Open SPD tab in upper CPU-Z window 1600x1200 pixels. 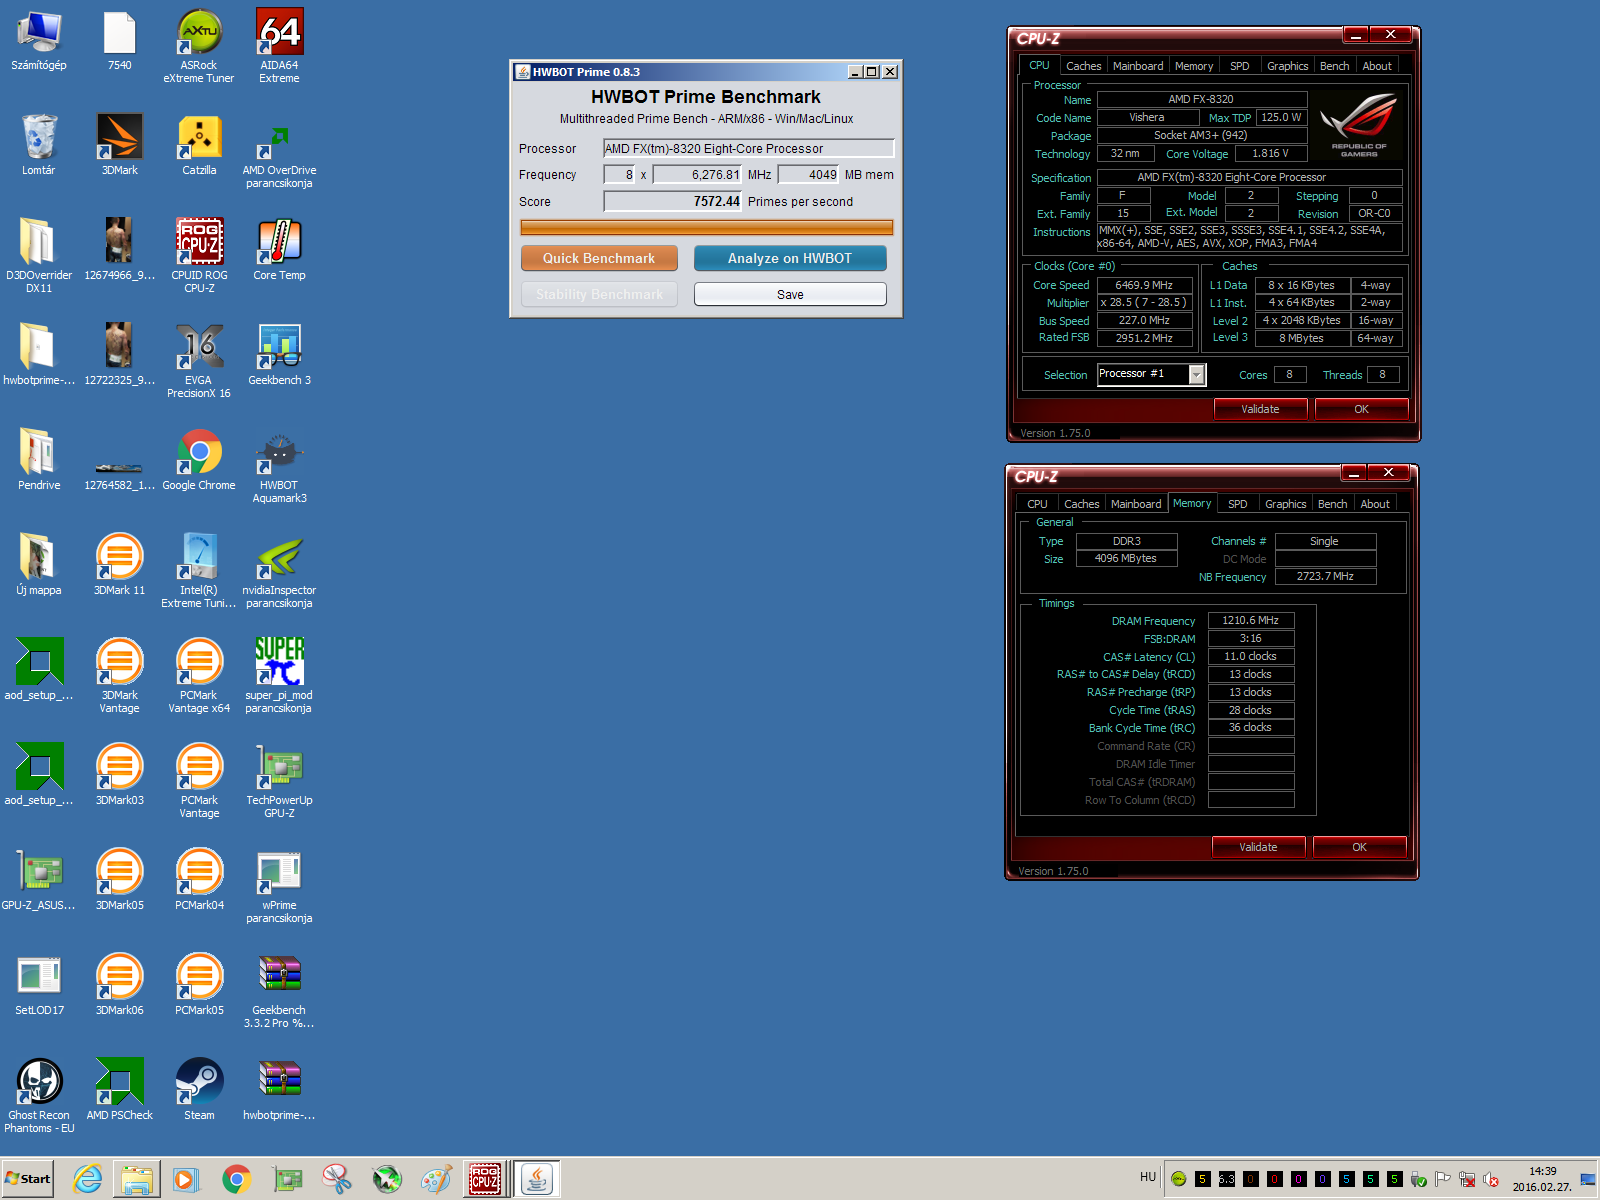coord(1240,66)
